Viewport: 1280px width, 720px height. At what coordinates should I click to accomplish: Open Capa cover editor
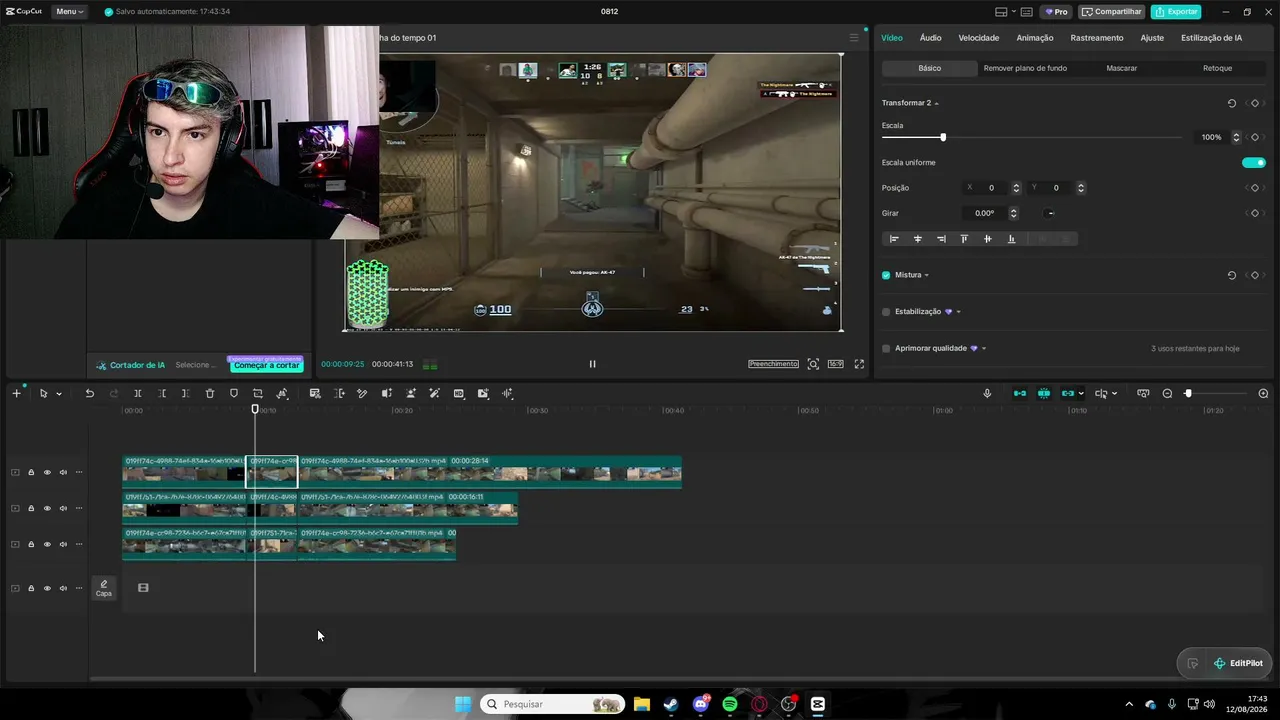point(104,588)
